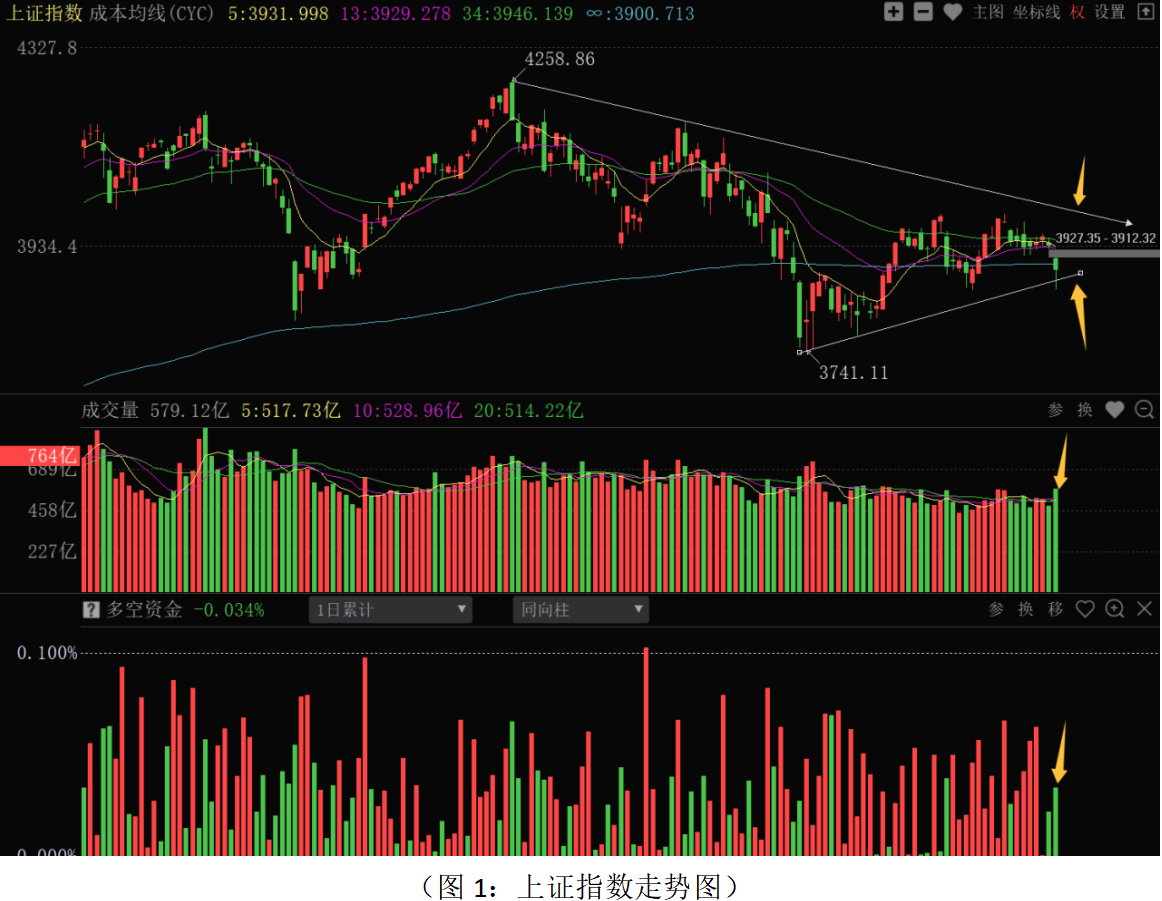Toggle the filled heart in 成交量 panel
This screenshot has height=901, width=1162.
coord(1115,410)
